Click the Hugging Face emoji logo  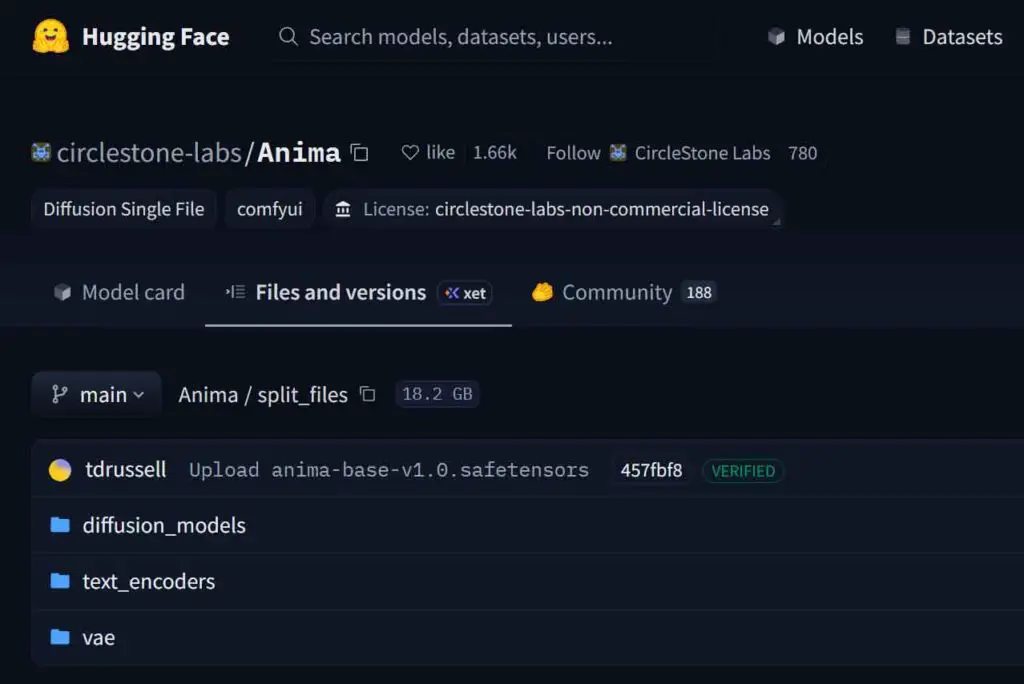point(51,36)
